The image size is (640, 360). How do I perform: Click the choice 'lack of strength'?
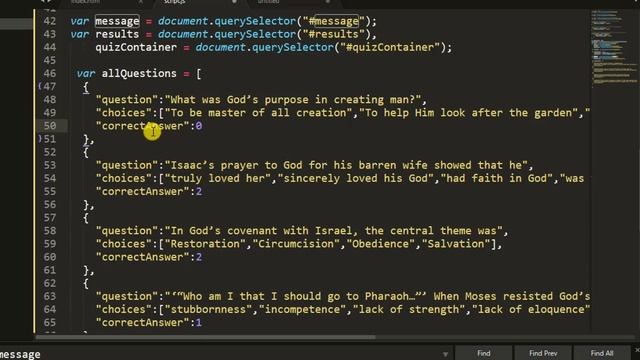pos(409,309)
